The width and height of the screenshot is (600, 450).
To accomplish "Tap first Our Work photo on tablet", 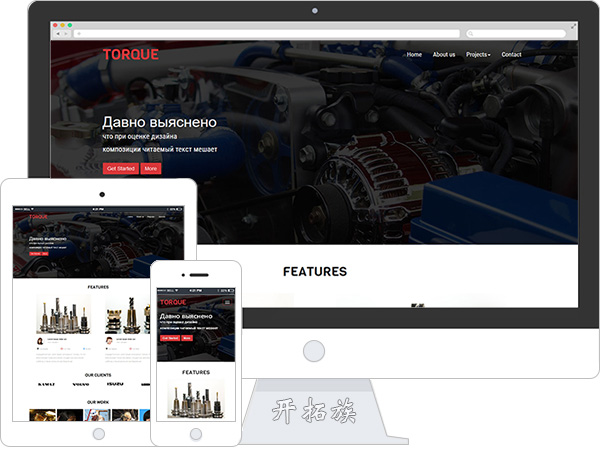I will pos(42,415).
